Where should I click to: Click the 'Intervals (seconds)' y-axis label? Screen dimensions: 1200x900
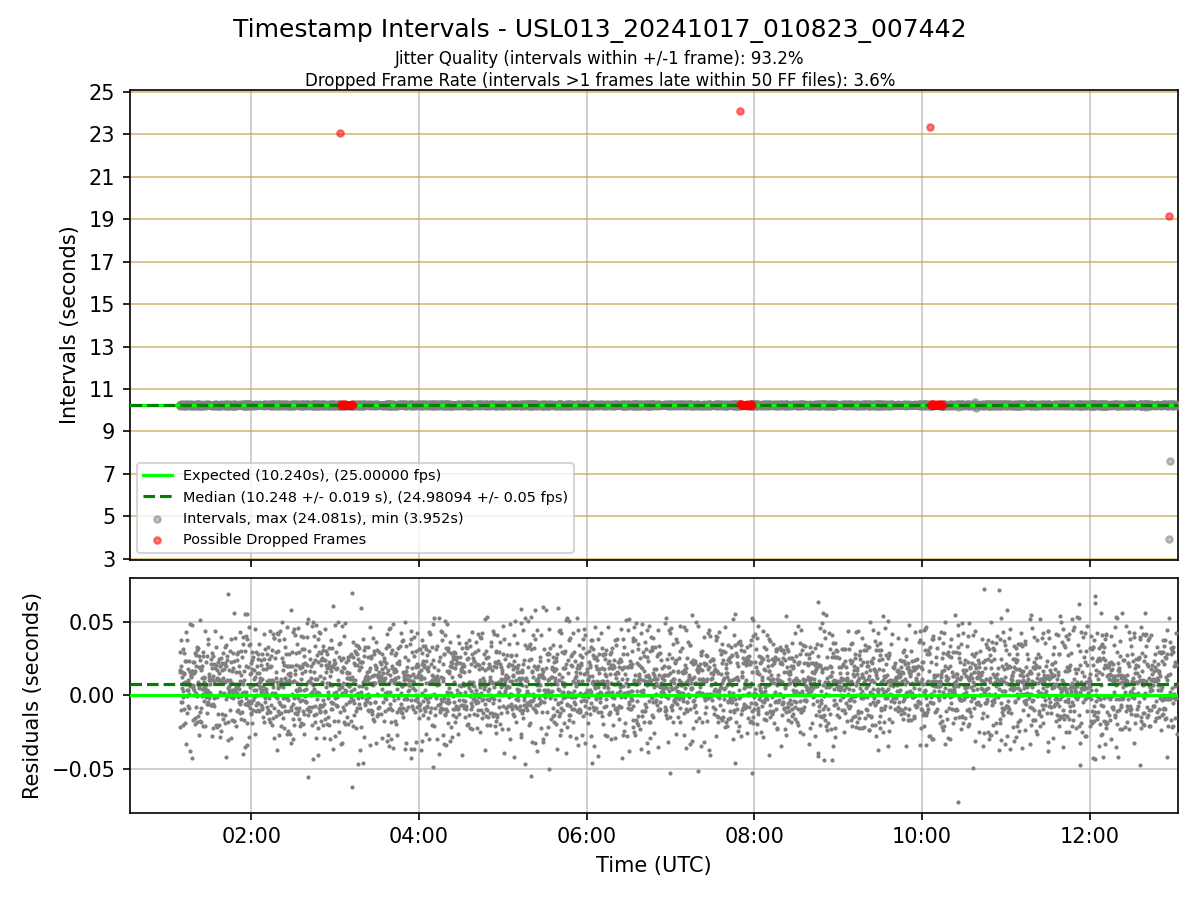69,325
